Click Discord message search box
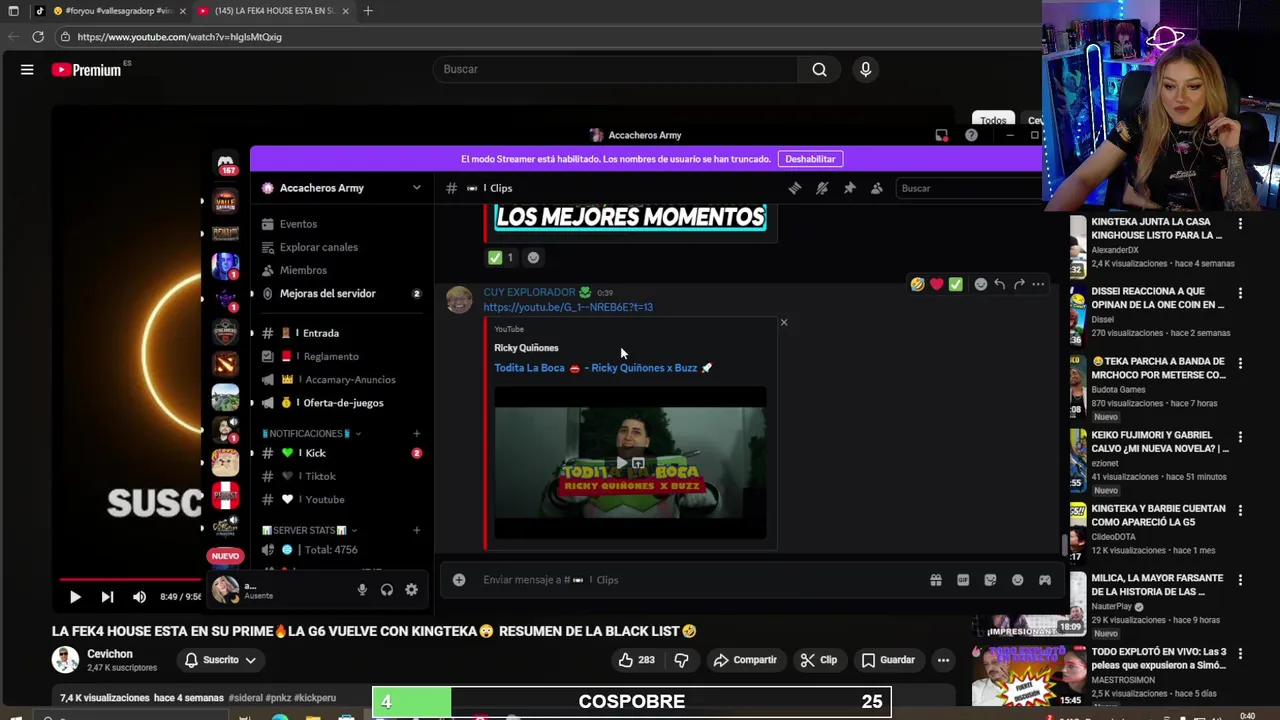The image size is (1280, 720). pyautogui.click(x=968, y=188)
